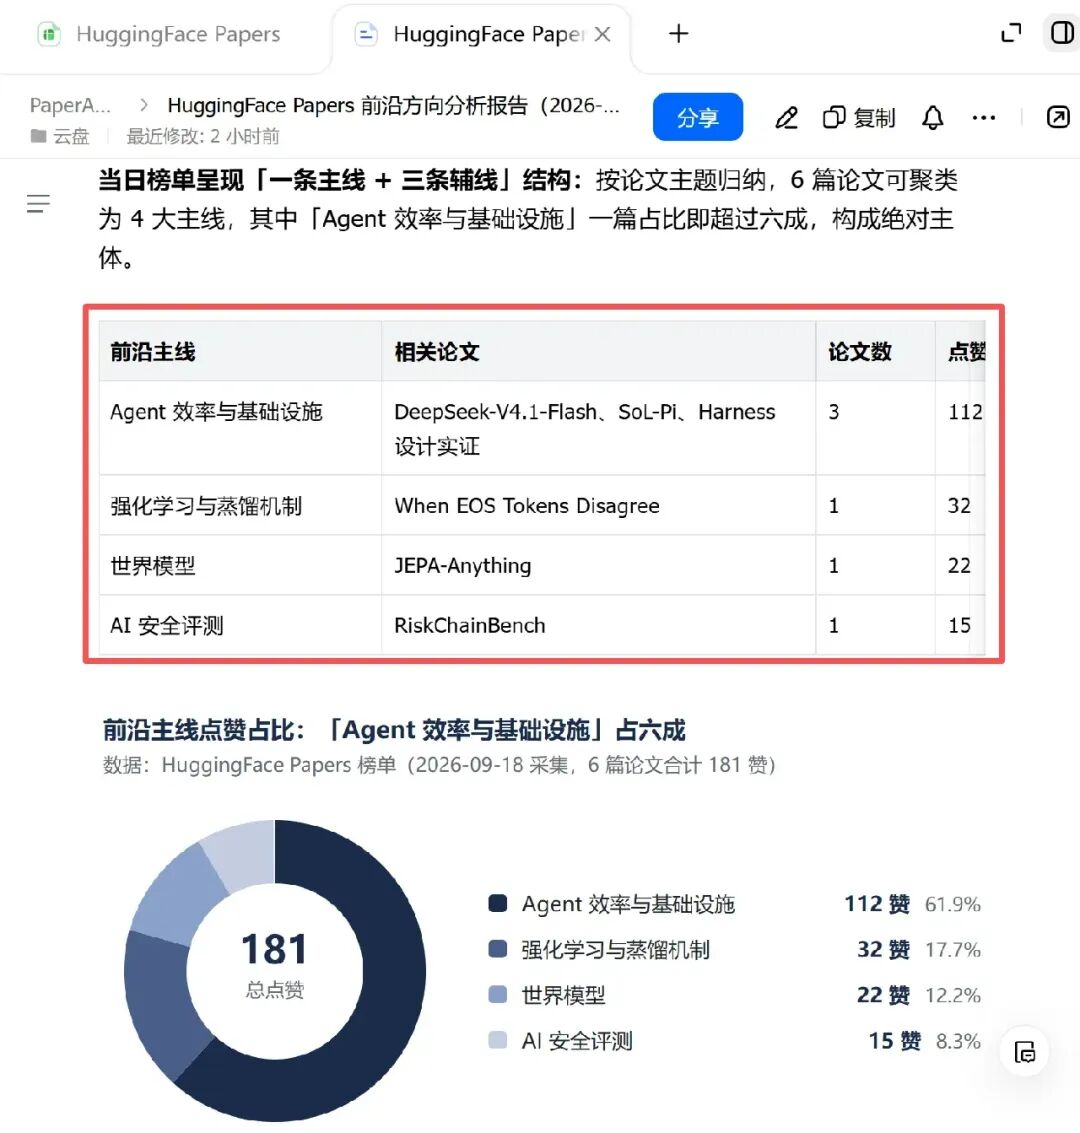Select the 世界模型 table cell

pos(240,565)
